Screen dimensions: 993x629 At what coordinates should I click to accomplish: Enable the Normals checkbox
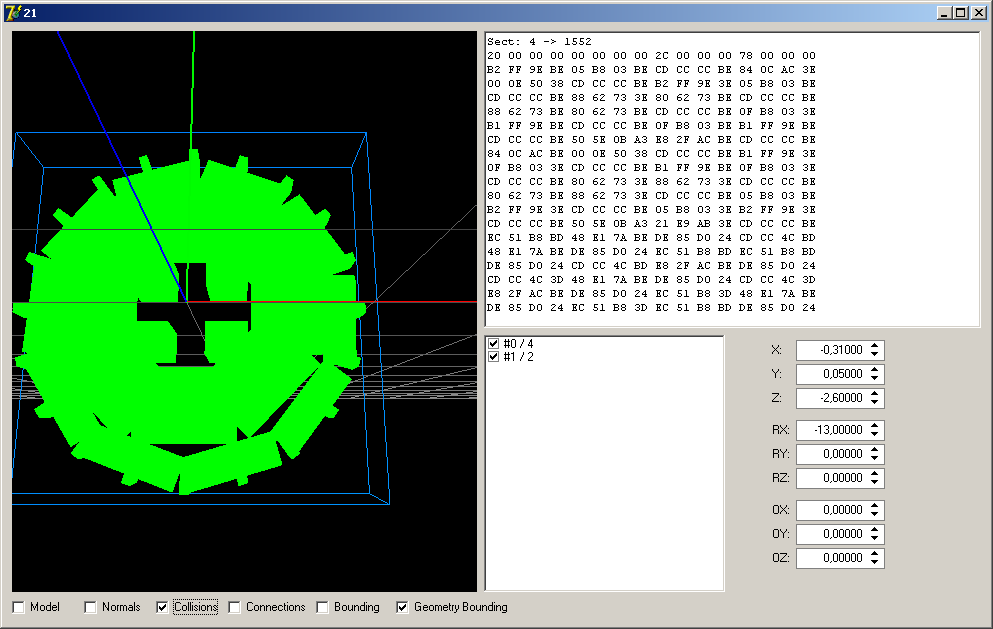(x=91, y=607)
